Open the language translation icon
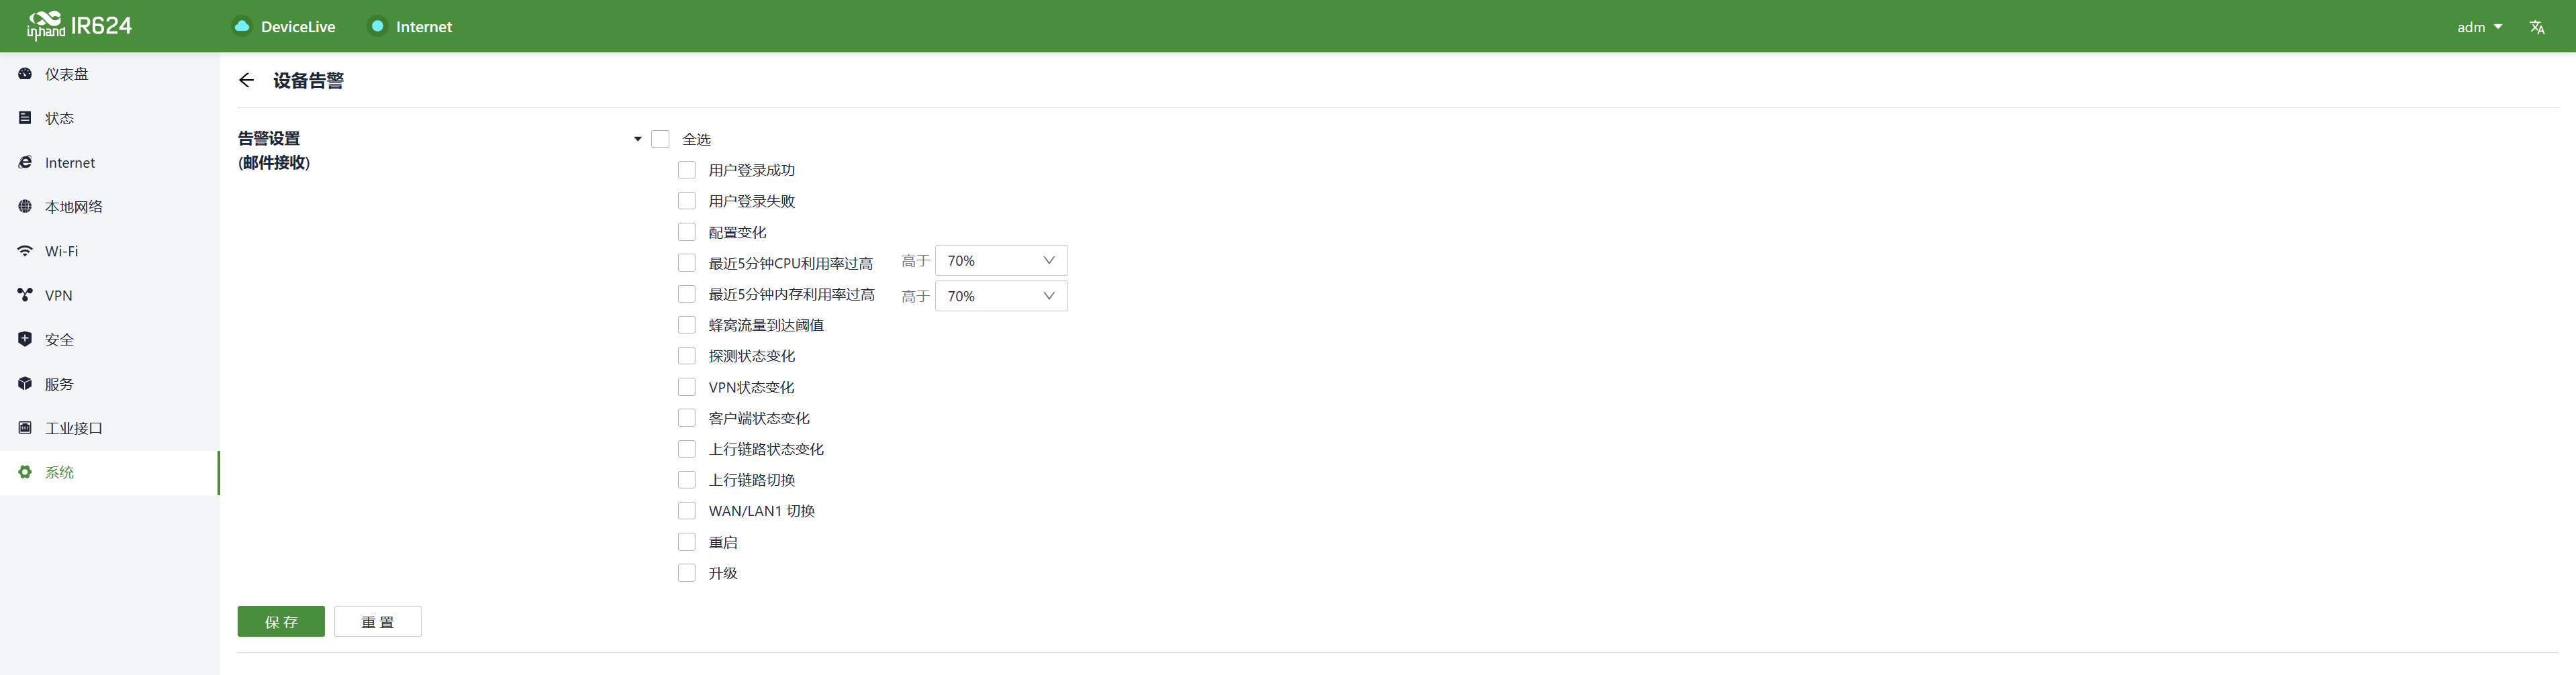This screenshot has width=2576, height=675. coord(2536,27)
